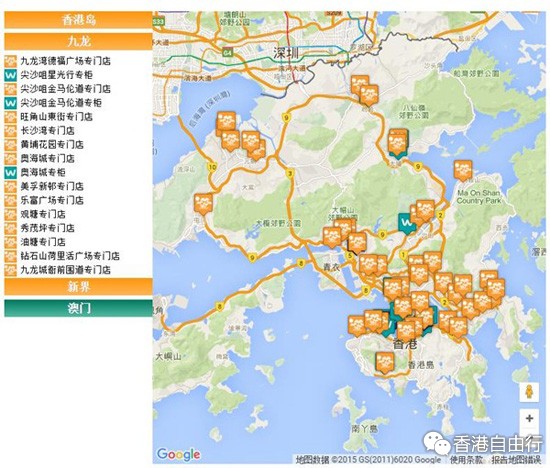Viewport: 550px width, 468px height.
Task: Zoom in with the map plus button
Action: (x=529, y=418)
